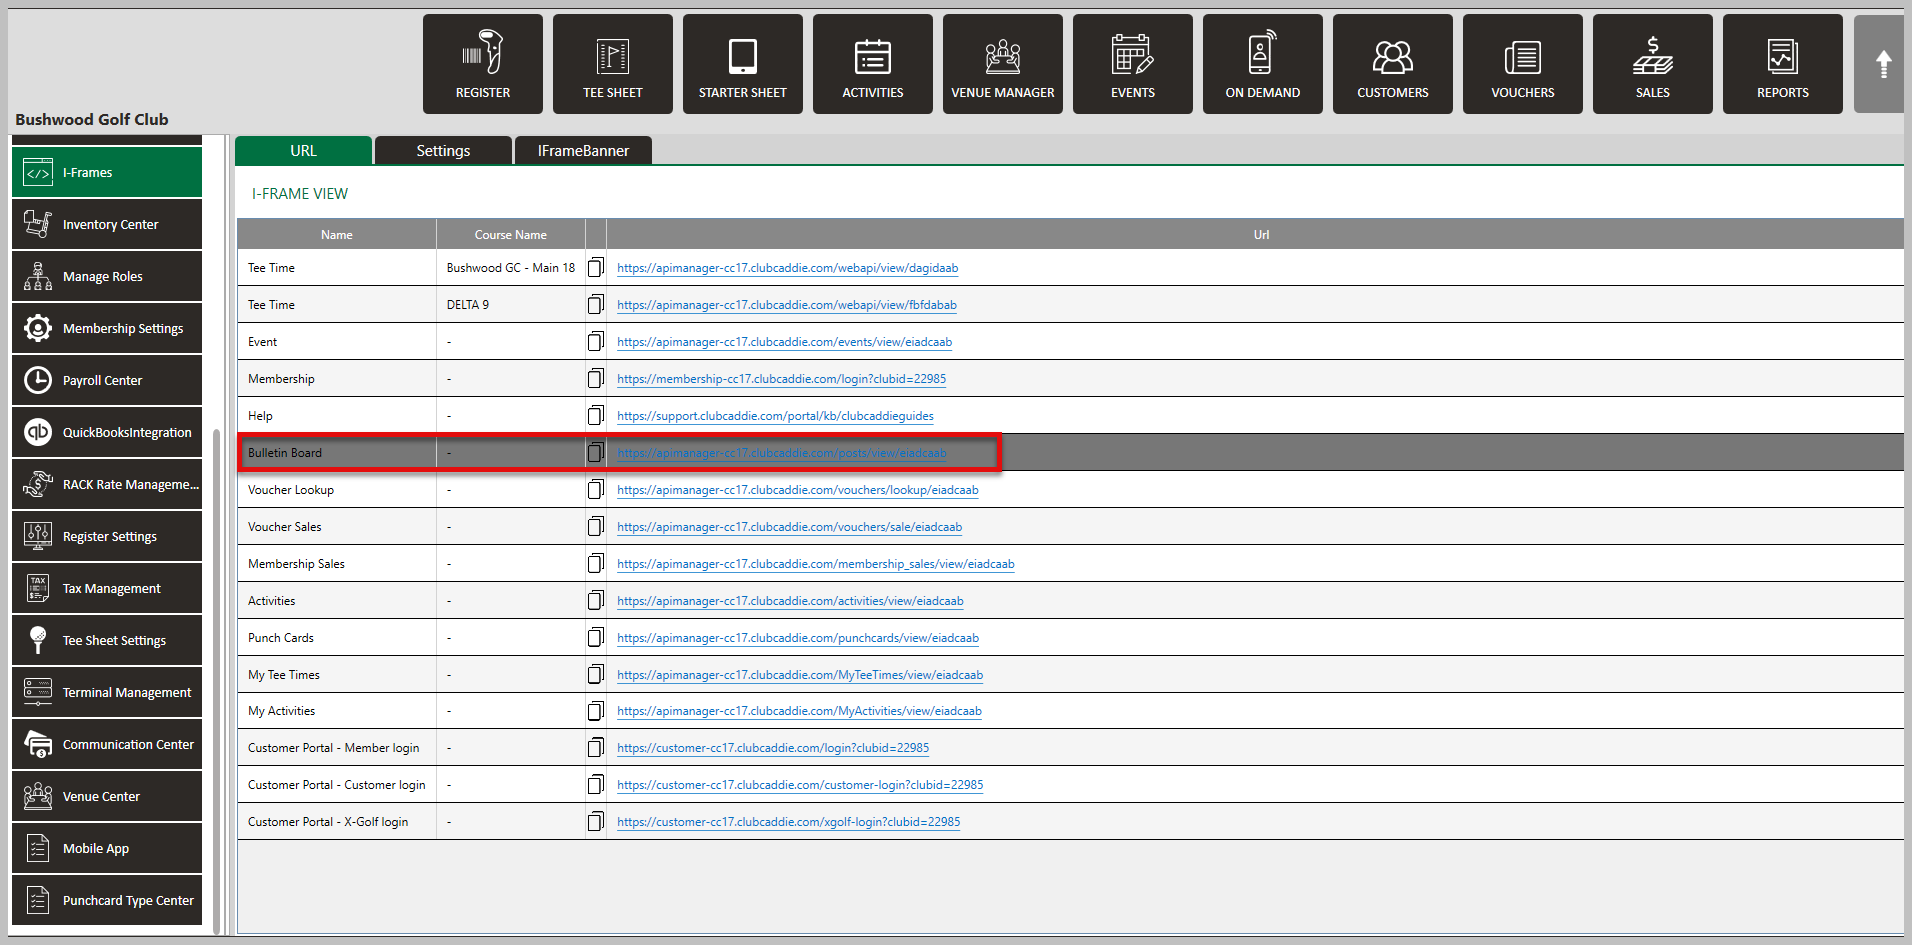The image size is (1912, 945).
Task: Copy the Membership Sales URL
Action: 595,563
